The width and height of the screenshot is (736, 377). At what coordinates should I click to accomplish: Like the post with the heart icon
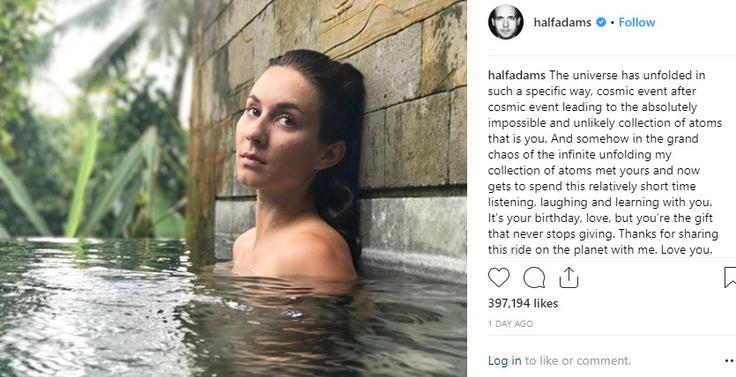point(498,277)
